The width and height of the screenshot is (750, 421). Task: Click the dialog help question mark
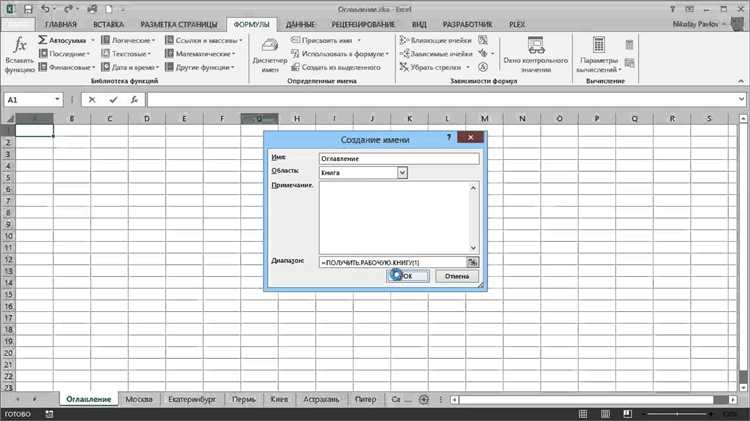449,138
